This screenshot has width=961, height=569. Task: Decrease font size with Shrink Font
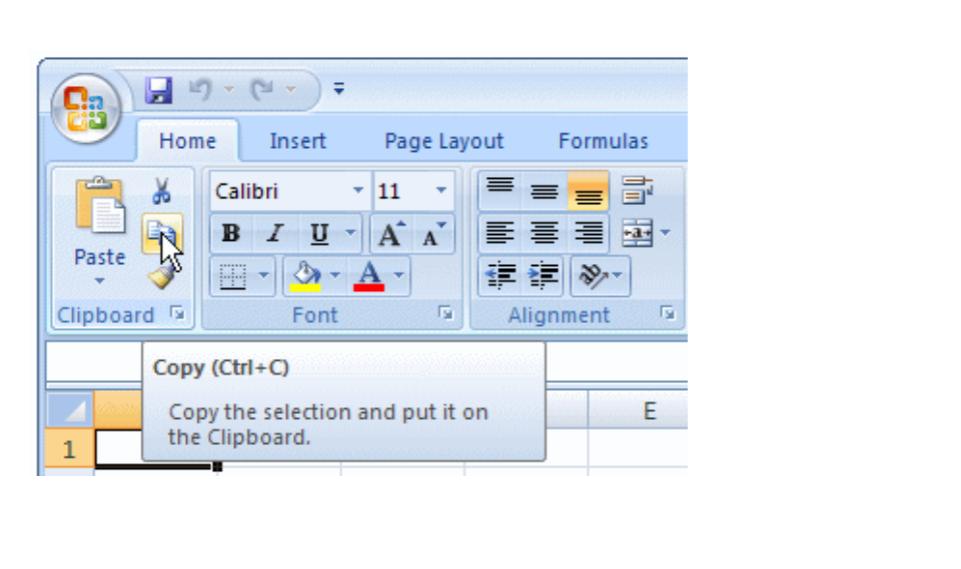coord(433,234)
